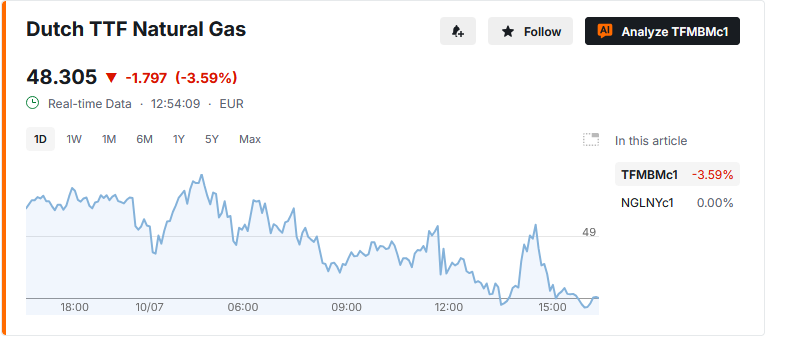
Task: Select the 1Y timeframe
Action: tap(179, 139)
